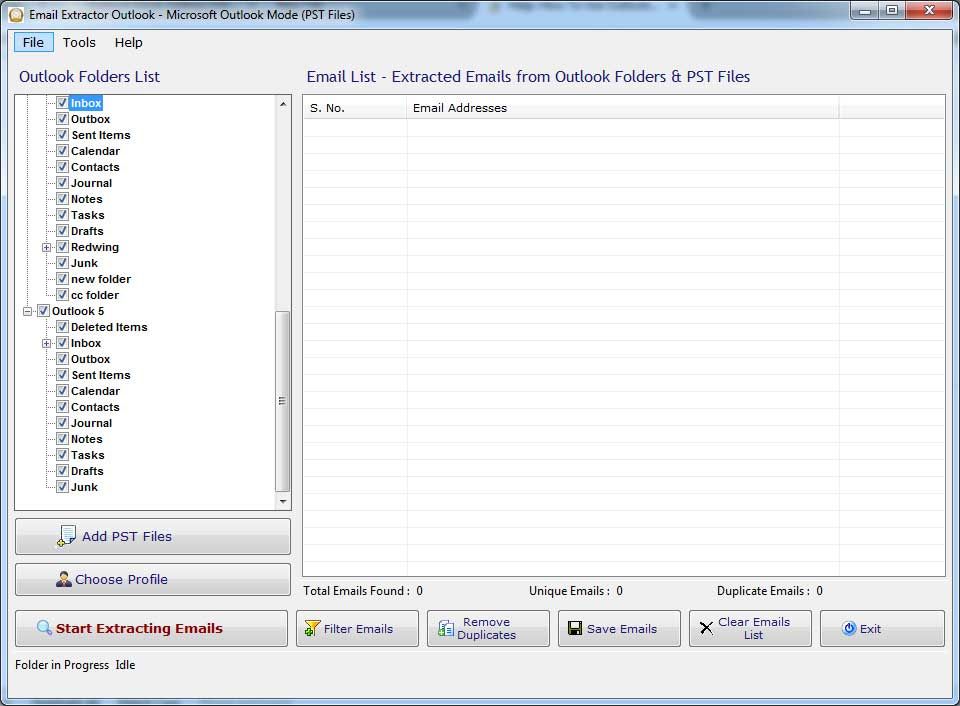Expand the Inbox node under Outlook 5
960x706 pixels.
[x=47, y=343]
